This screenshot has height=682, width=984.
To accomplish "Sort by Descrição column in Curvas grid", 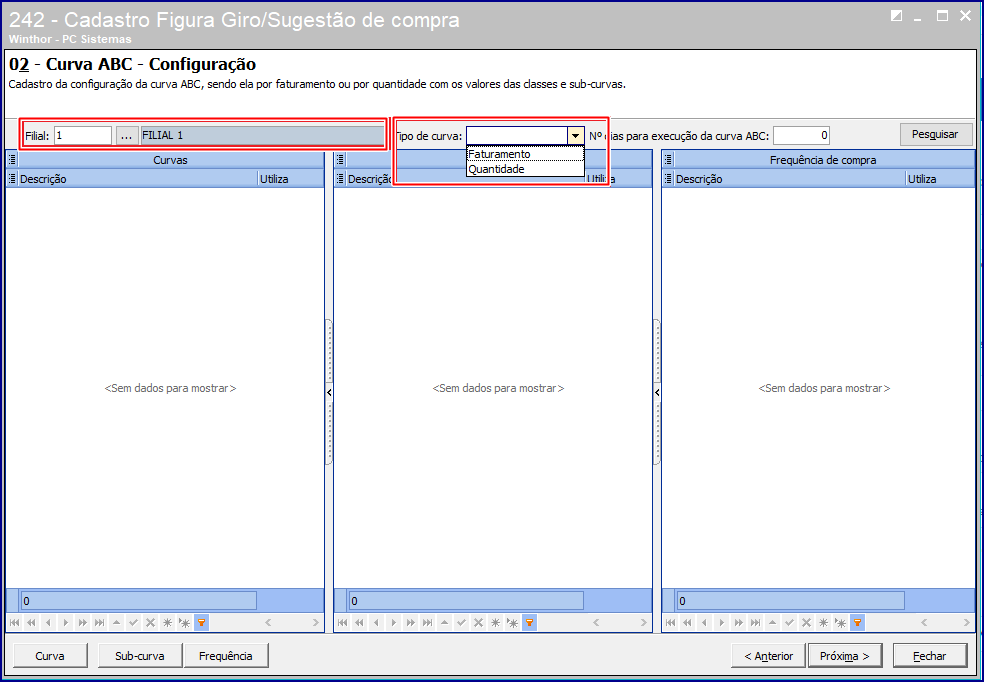I will (x=138, y=179).
